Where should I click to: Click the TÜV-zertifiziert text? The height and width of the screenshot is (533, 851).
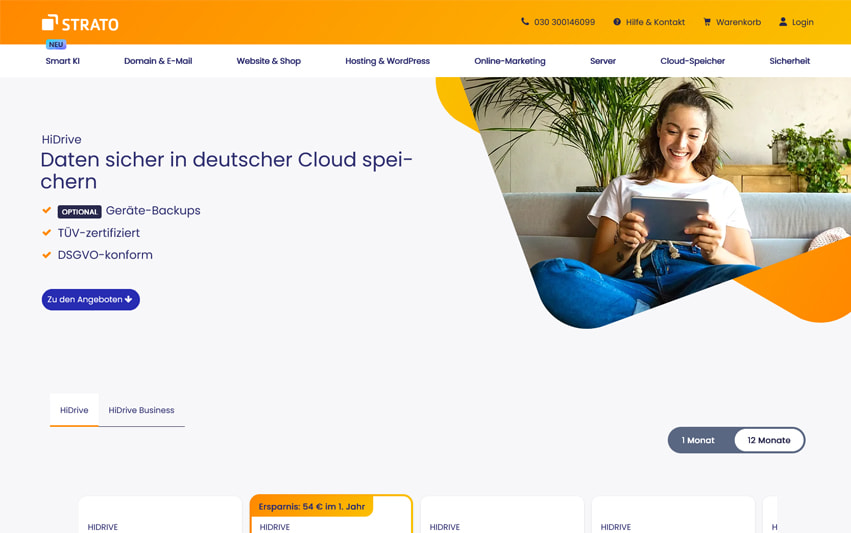(x=99, y=233)
